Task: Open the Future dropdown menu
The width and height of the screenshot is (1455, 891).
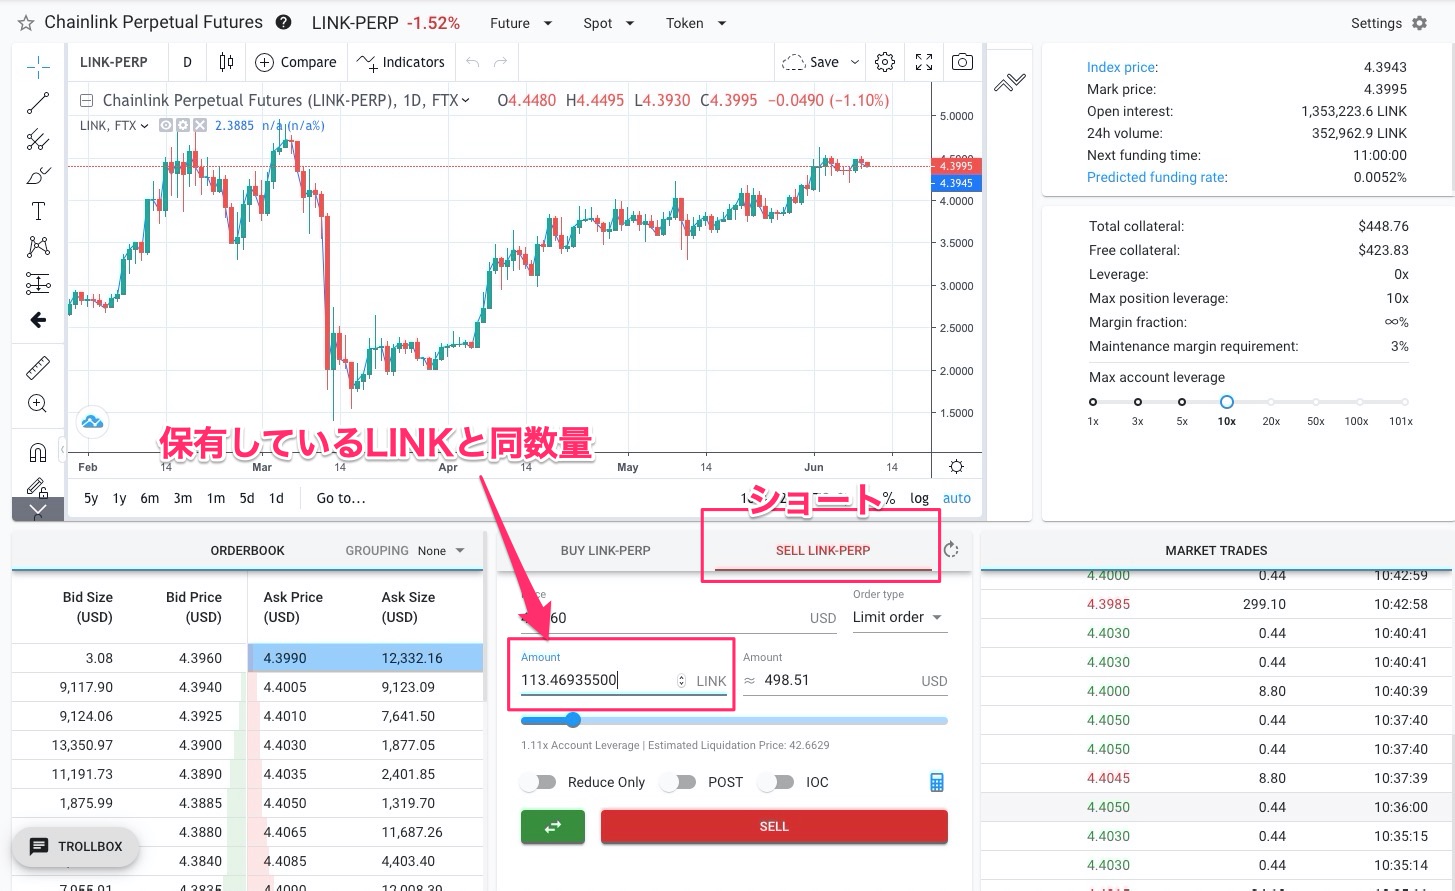Action: tap(521, 23)
